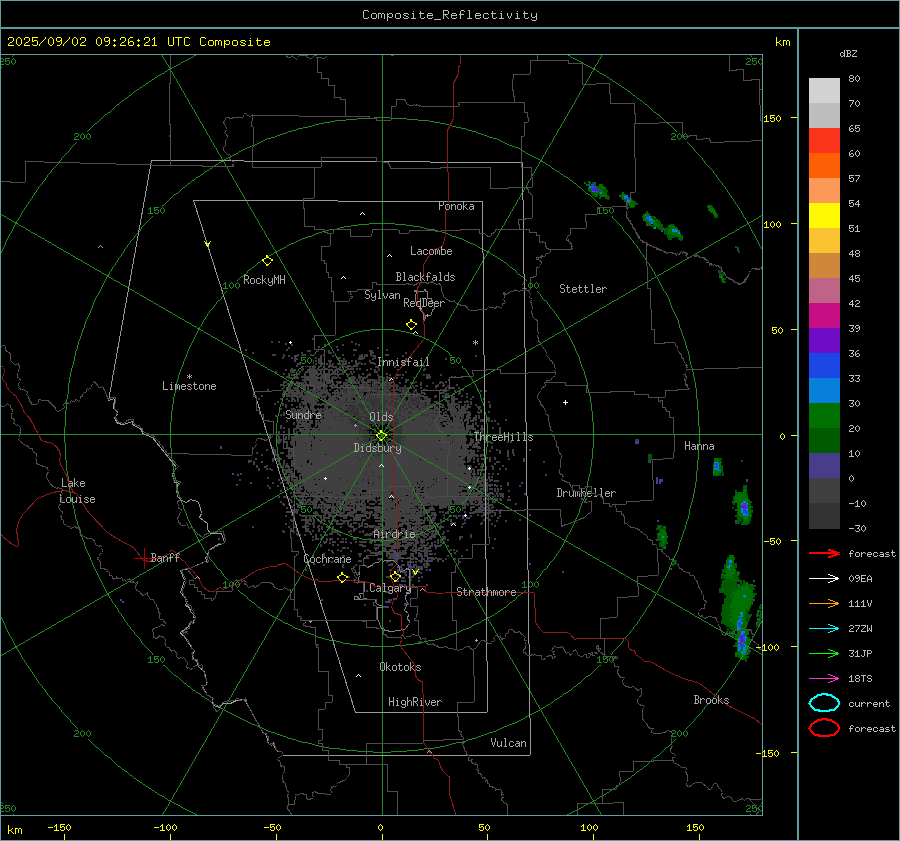Select the cyan 27ZW arrow legend icon

click(824, 629)
